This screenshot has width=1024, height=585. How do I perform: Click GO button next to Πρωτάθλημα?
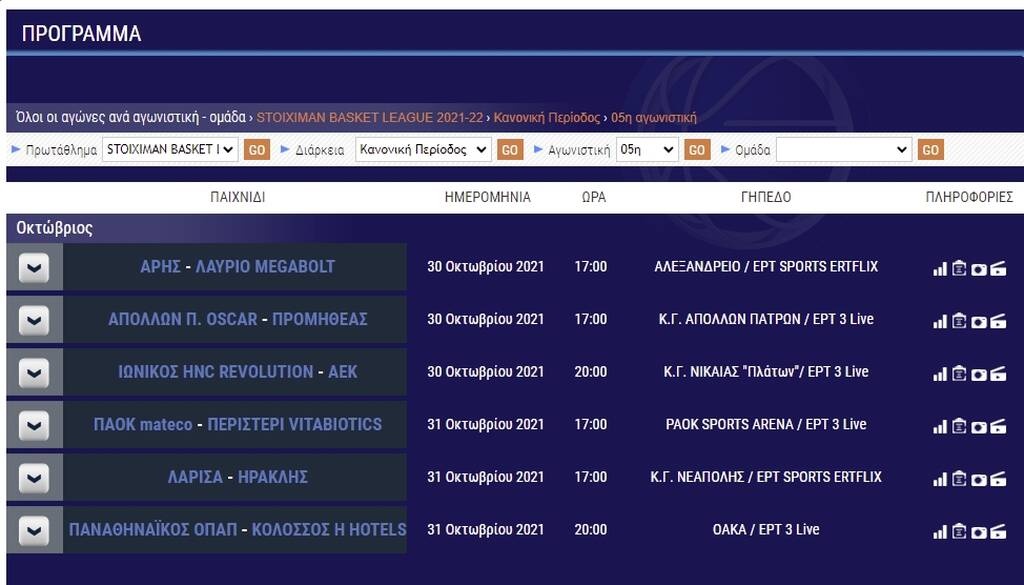tap(257, 150)
